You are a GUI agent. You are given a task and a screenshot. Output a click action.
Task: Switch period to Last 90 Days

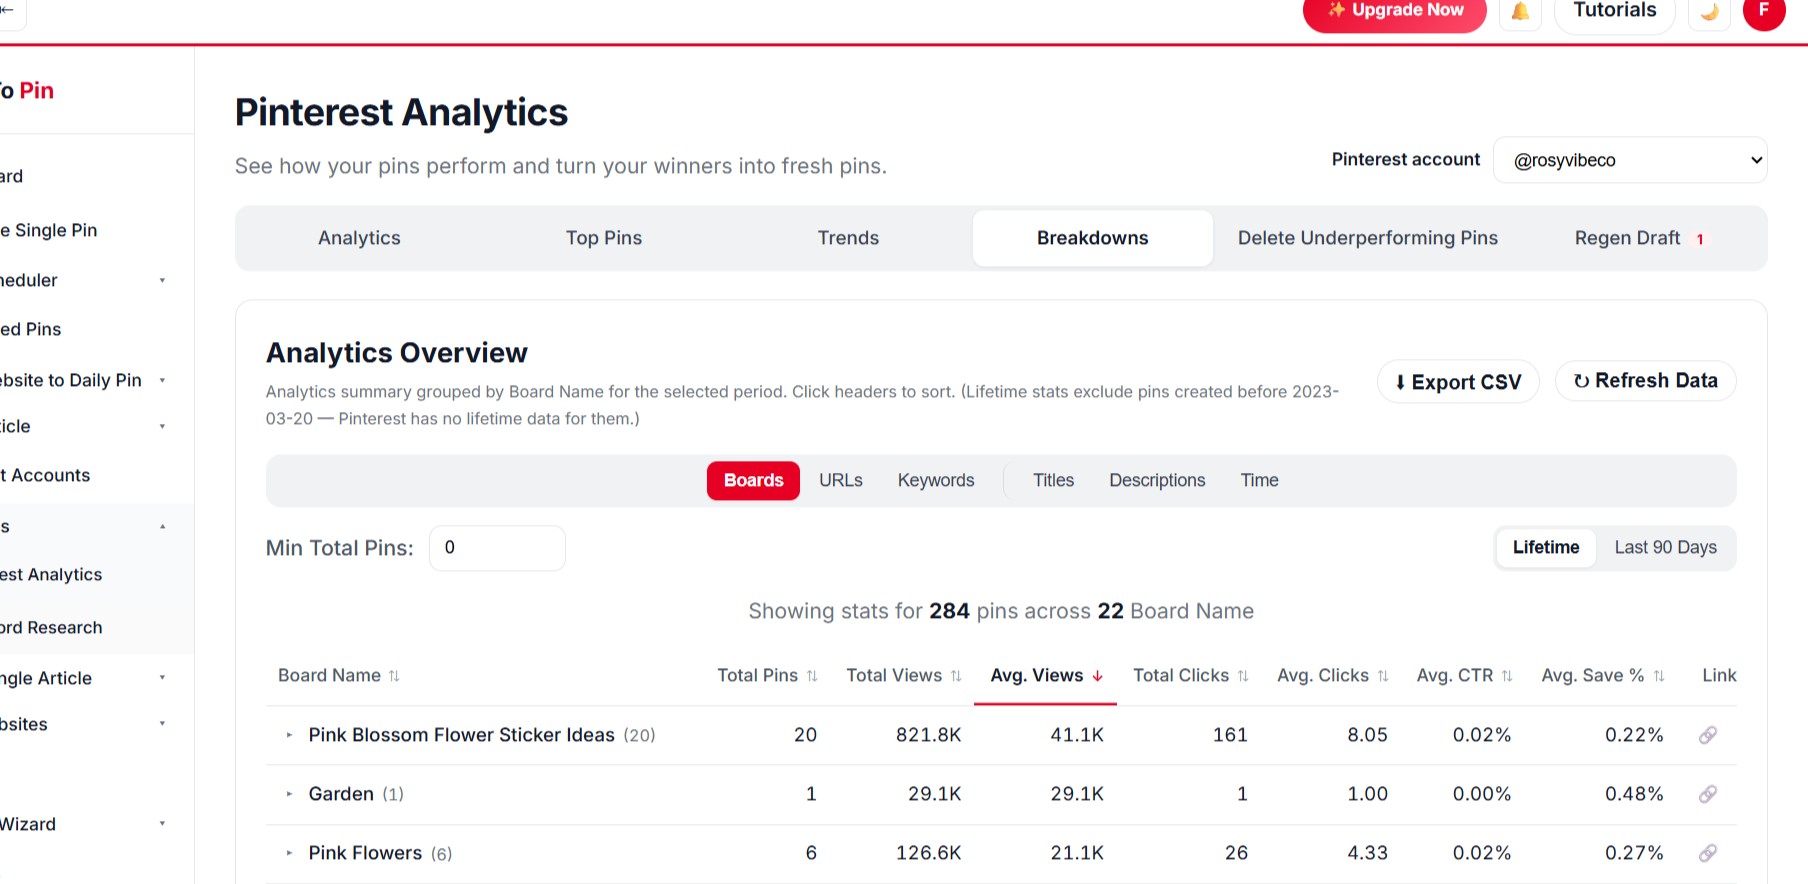click(1665, 548)
